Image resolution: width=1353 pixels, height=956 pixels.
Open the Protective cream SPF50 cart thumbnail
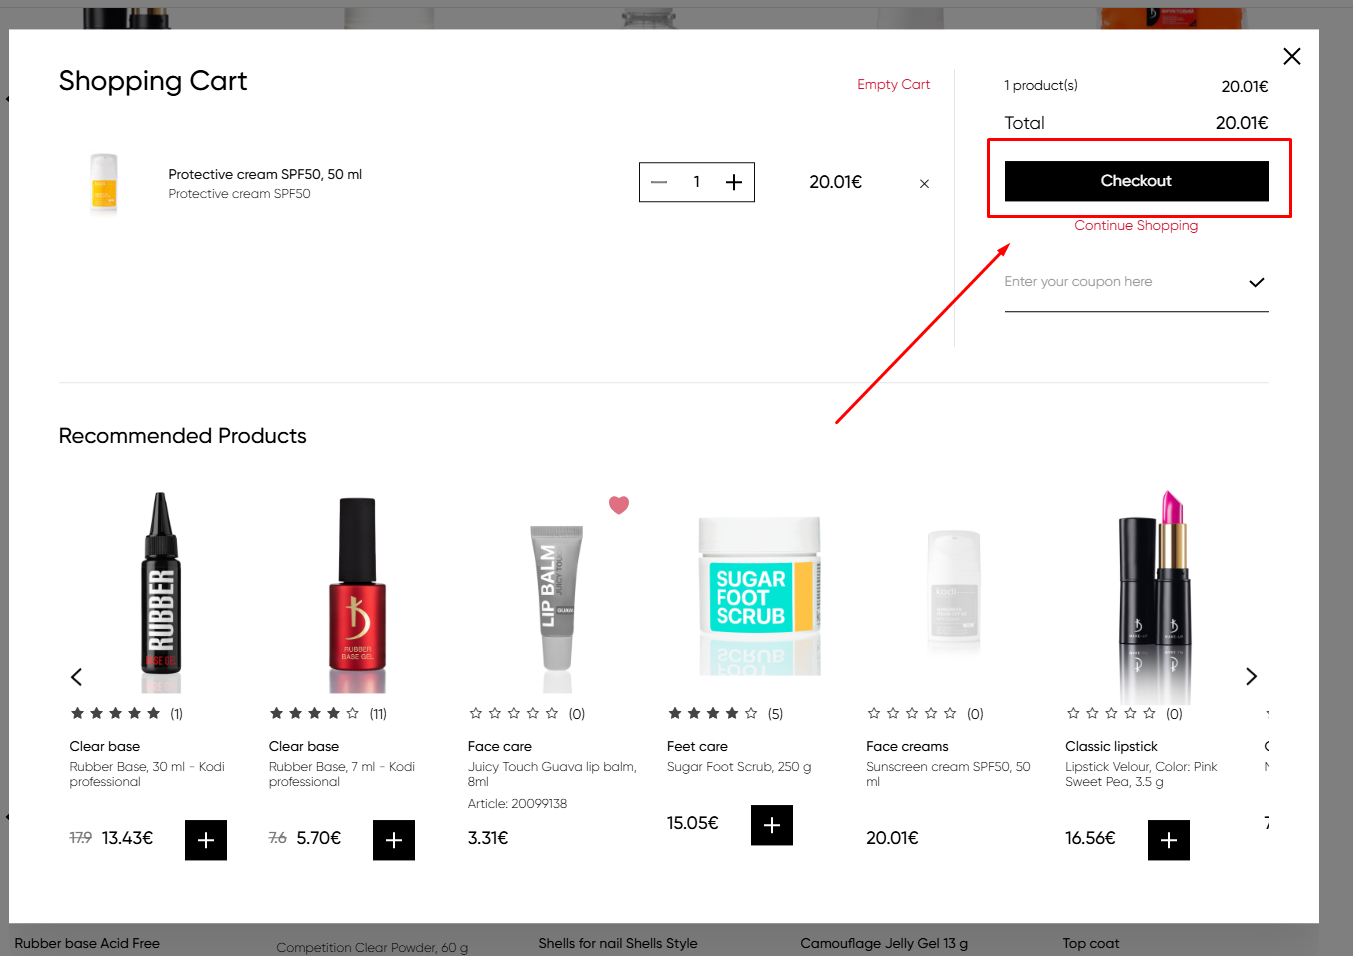[104, 183]
